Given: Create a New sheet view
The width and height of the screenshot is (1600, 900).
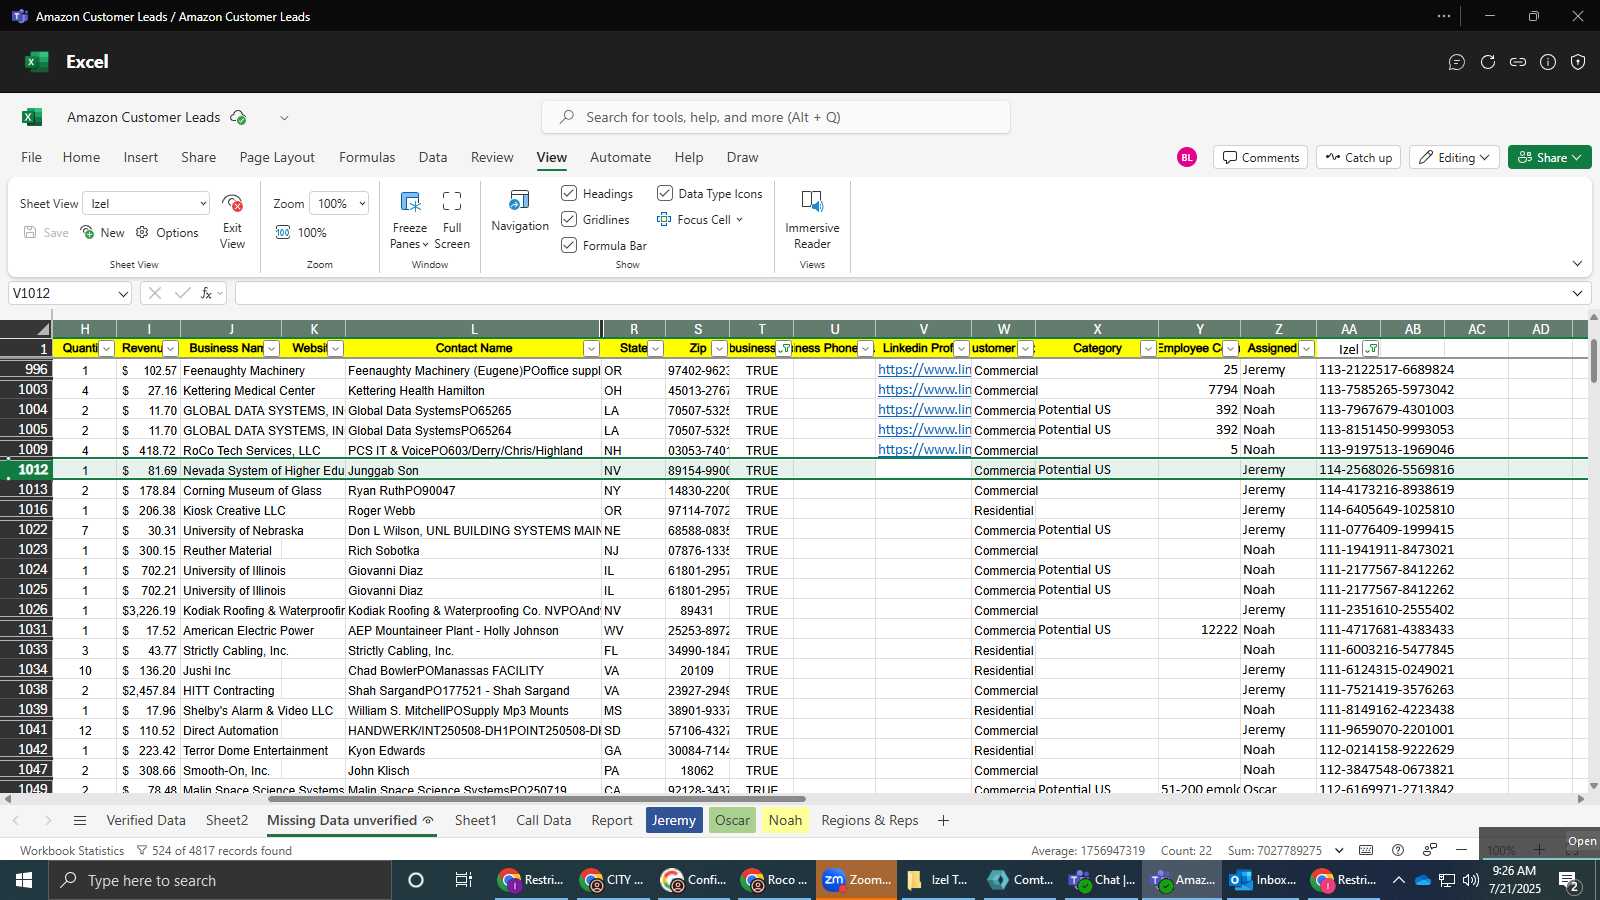Looking at the screenshot, I should (102, 232).
